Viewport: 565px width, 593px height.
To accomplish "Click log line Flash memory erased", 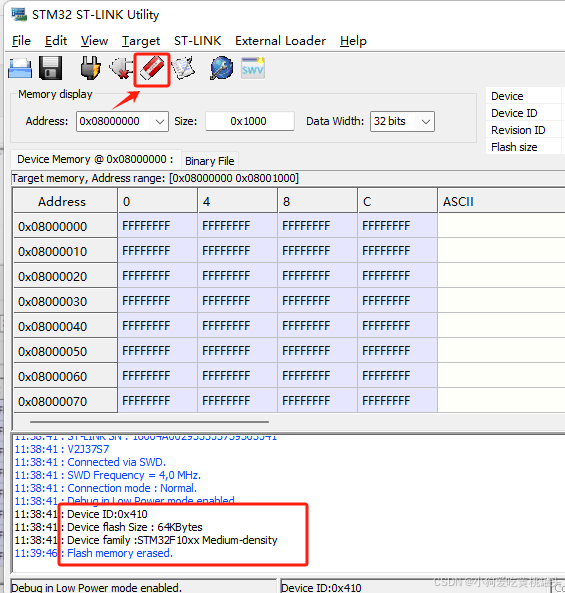I will click(x=93, y=553).
